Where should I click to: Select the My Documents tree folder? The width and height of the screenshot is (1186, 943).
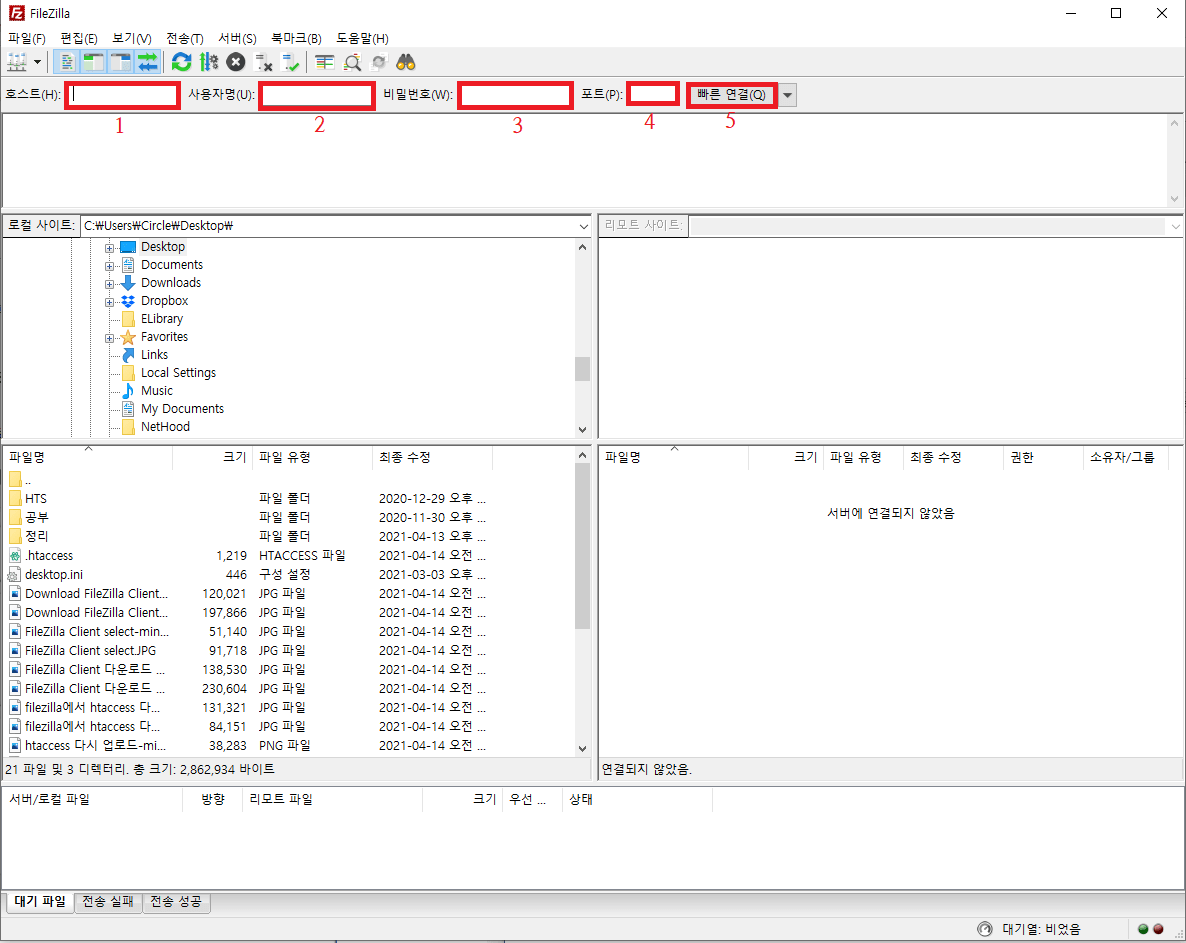[x=182, y=409]
